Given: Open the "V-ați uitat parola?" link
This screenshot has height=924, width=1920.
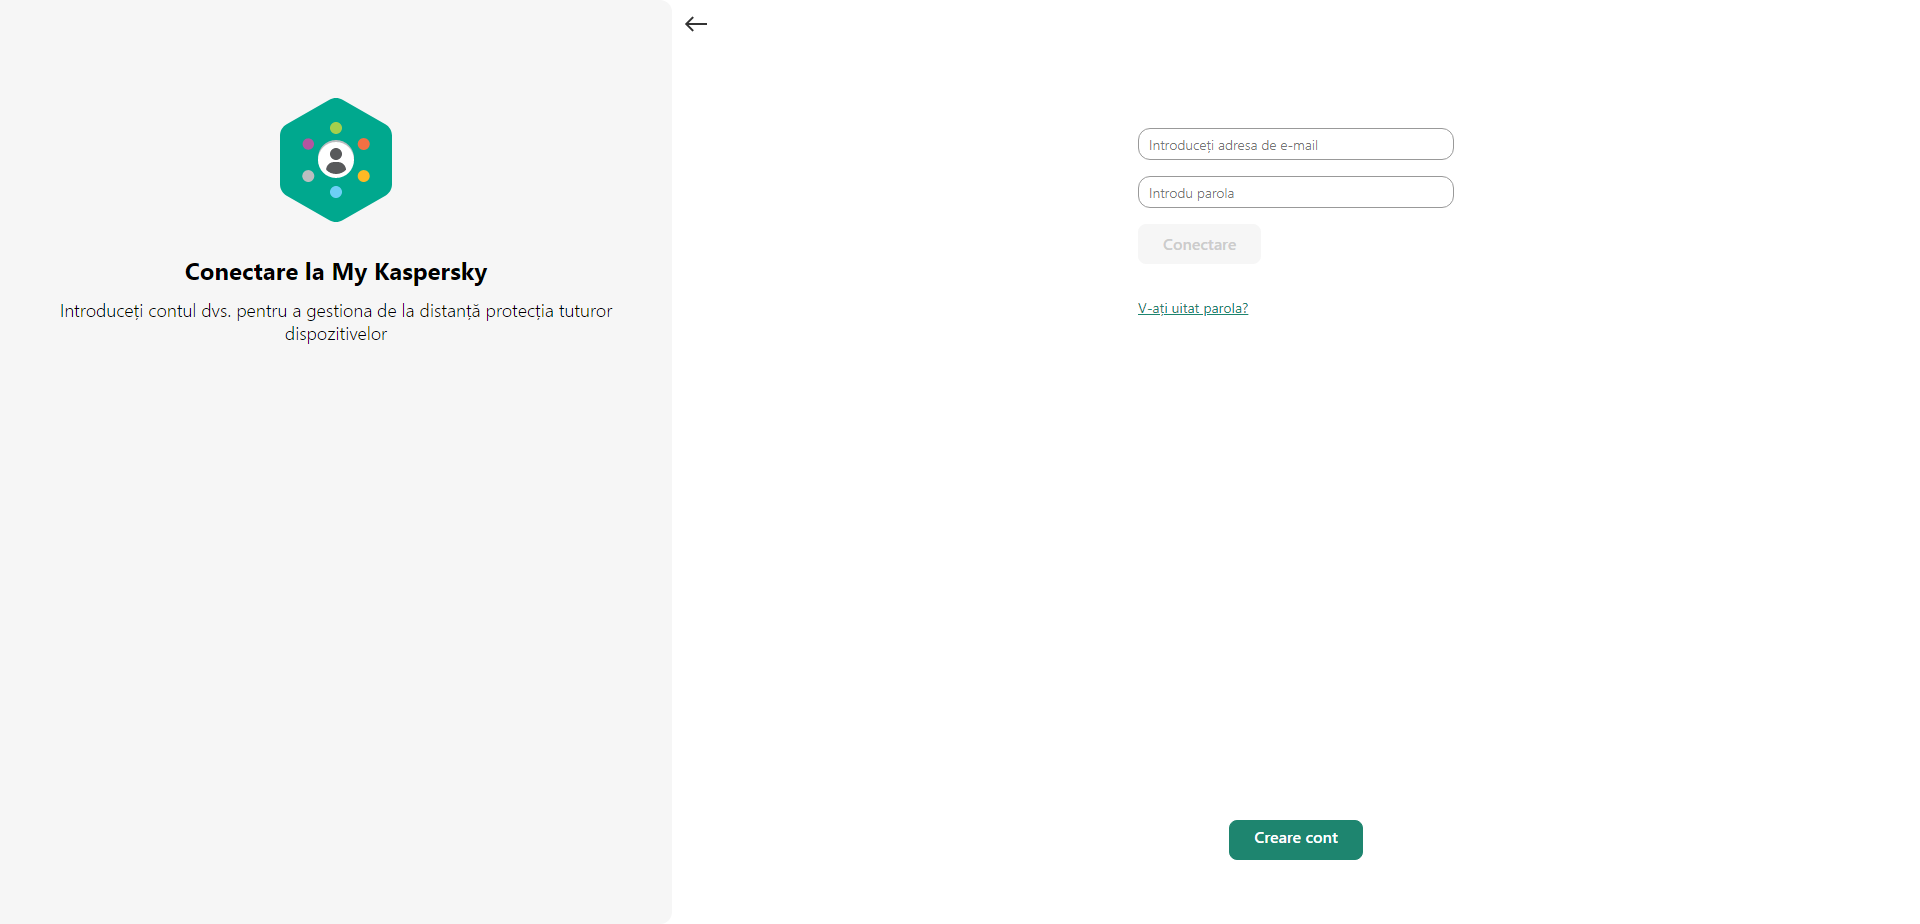Looking at the screenshot, I should 1192,308.
